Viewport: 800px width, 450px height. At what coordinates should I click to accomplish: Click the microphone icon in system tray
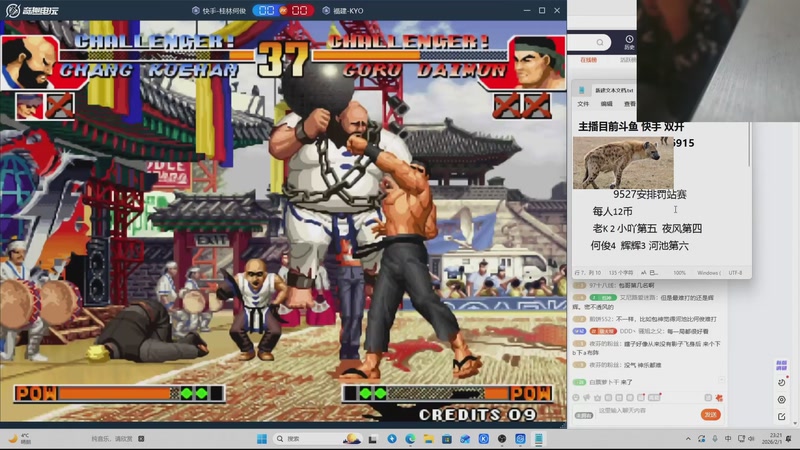pos(715,439)
